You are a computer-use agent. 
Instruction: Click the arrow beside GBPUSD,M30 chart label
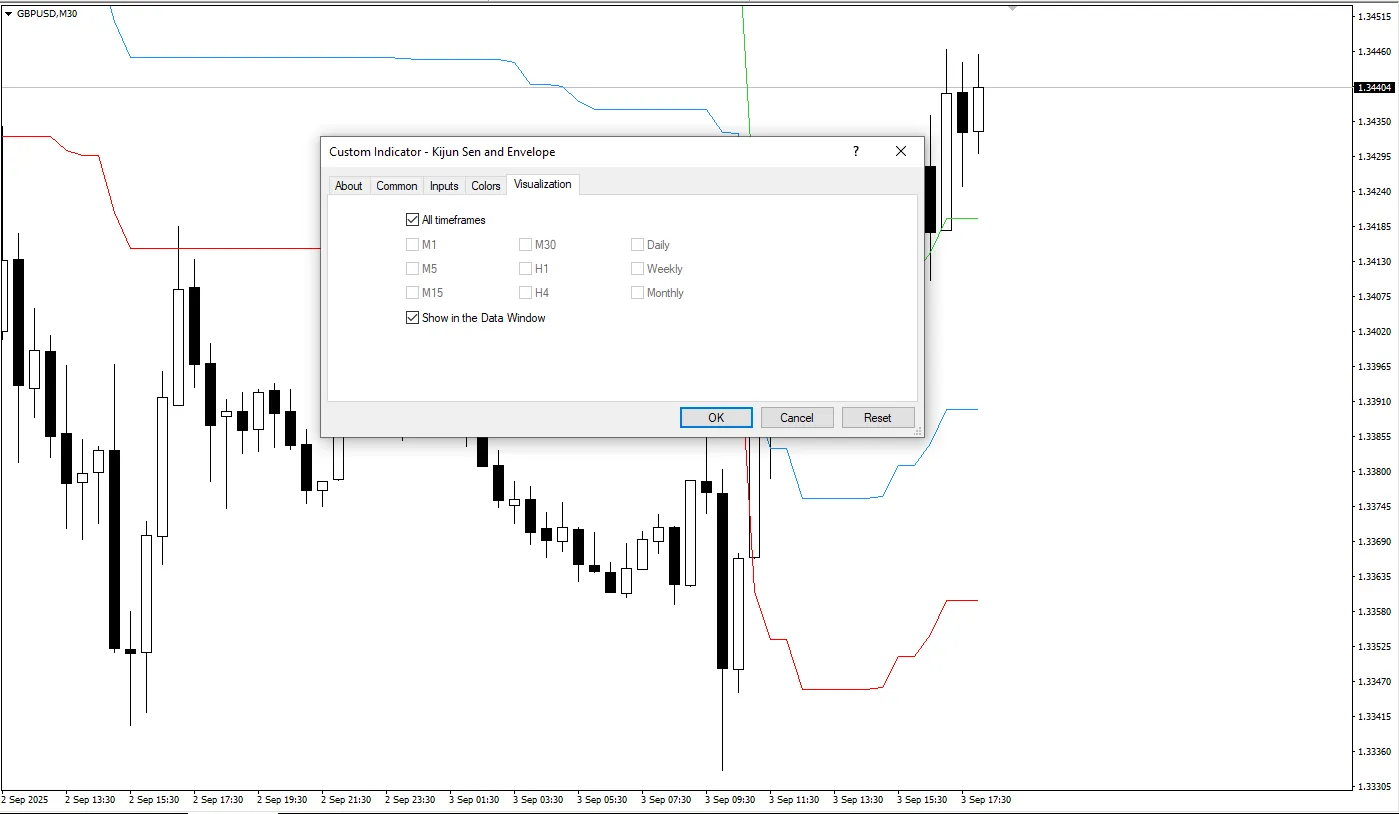(9, 13)
